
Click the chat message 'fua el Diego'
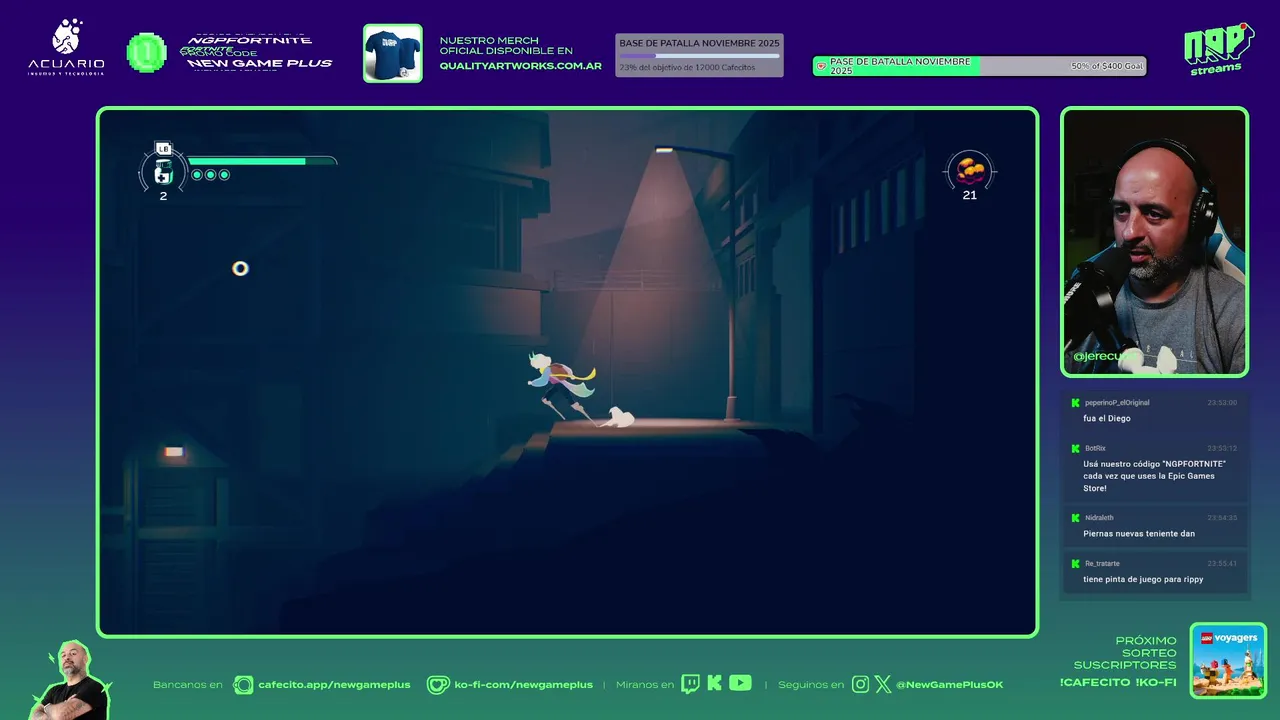click(1107, 418)
